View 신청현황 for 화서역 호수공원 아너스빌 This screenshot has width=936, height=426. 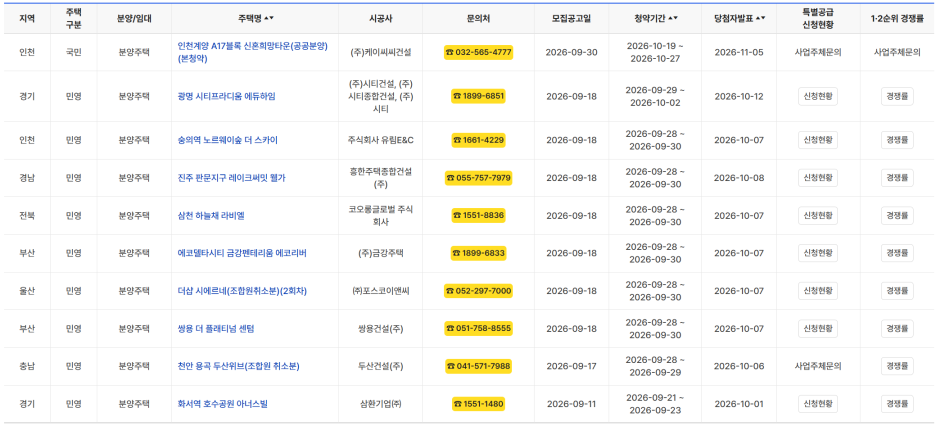pos(818,404)
